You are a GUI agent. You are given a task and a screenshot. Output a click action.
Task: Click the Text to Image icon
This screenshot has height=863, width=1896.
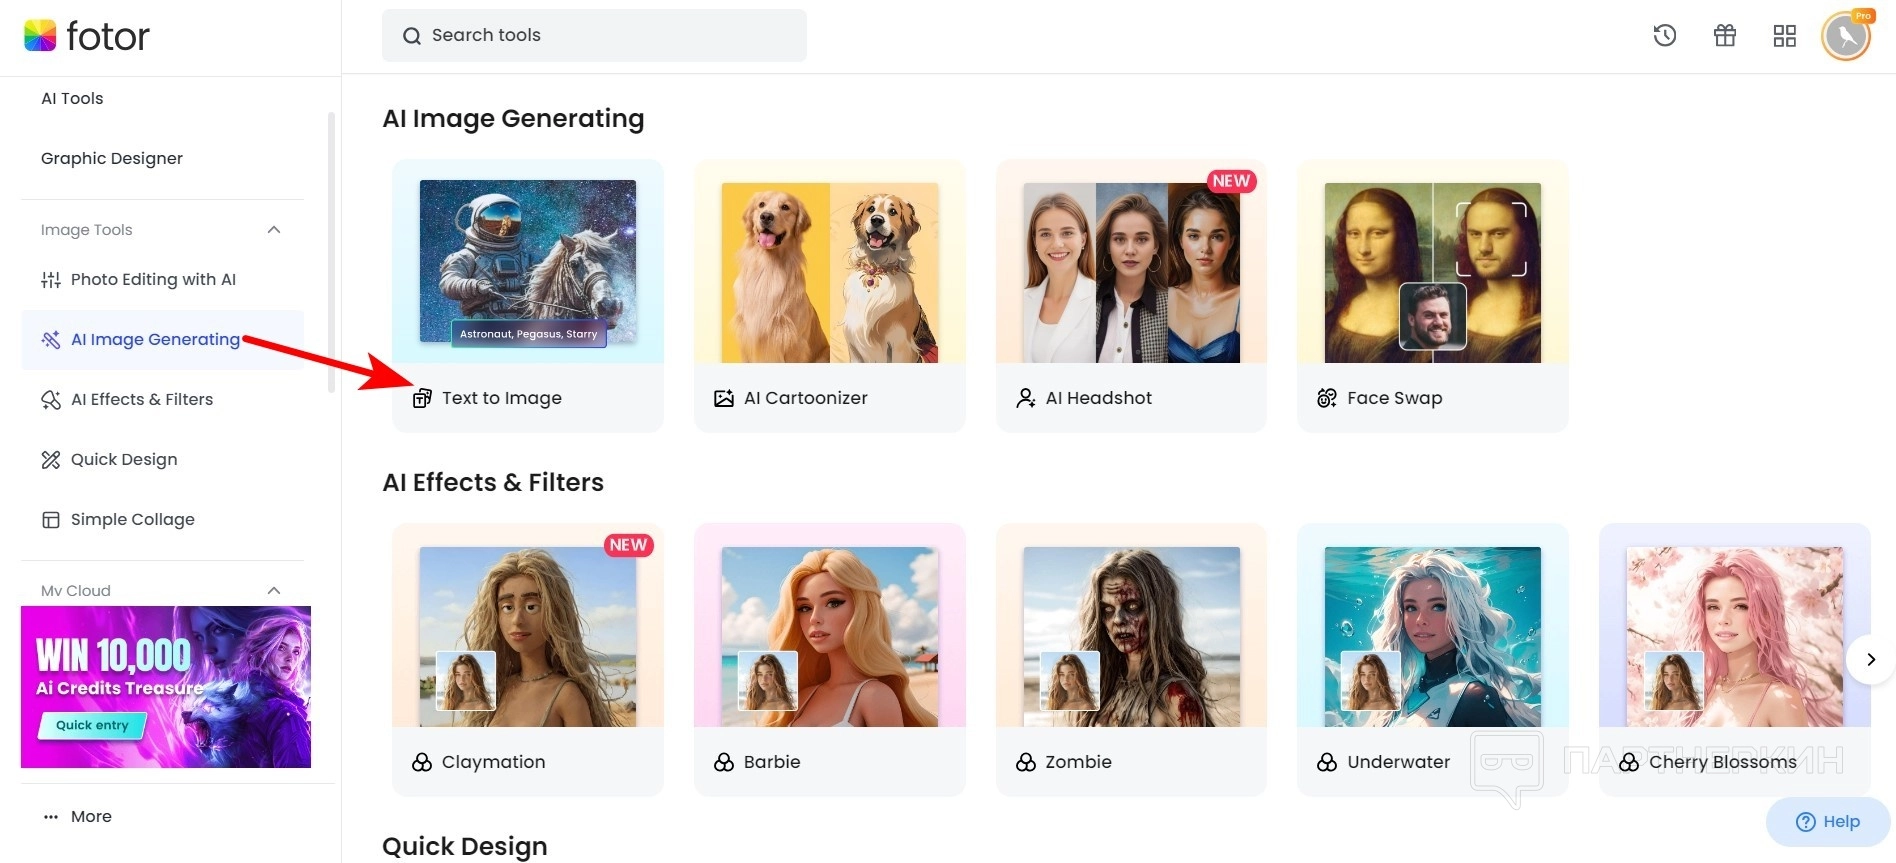click(422, 398)
